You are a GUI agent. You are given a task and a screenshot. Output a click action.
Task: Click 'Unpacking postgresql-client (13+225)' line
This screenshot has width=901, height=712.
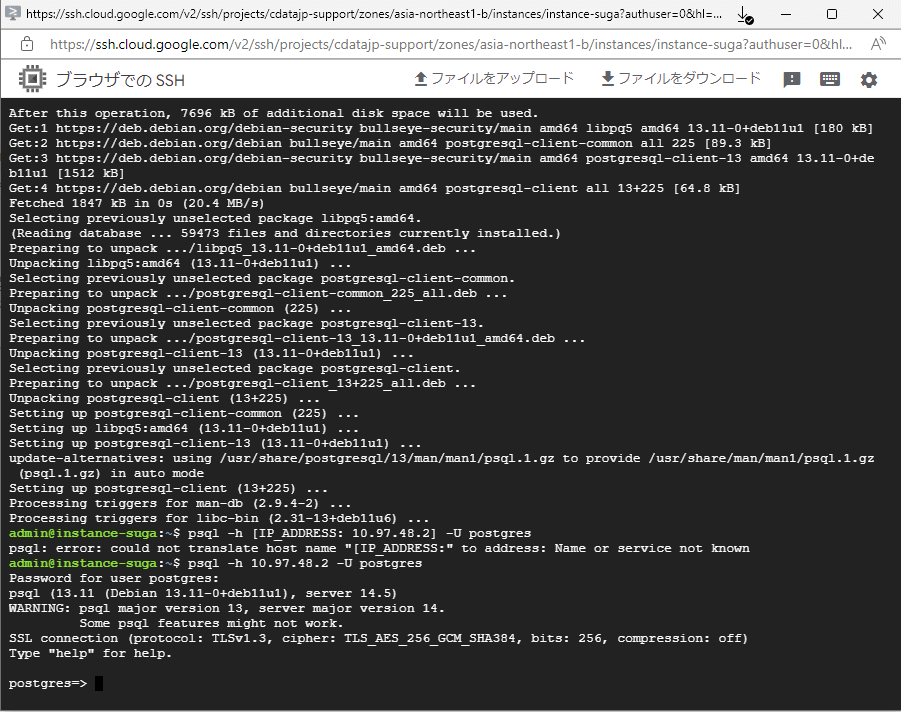(x=164, y=398)
